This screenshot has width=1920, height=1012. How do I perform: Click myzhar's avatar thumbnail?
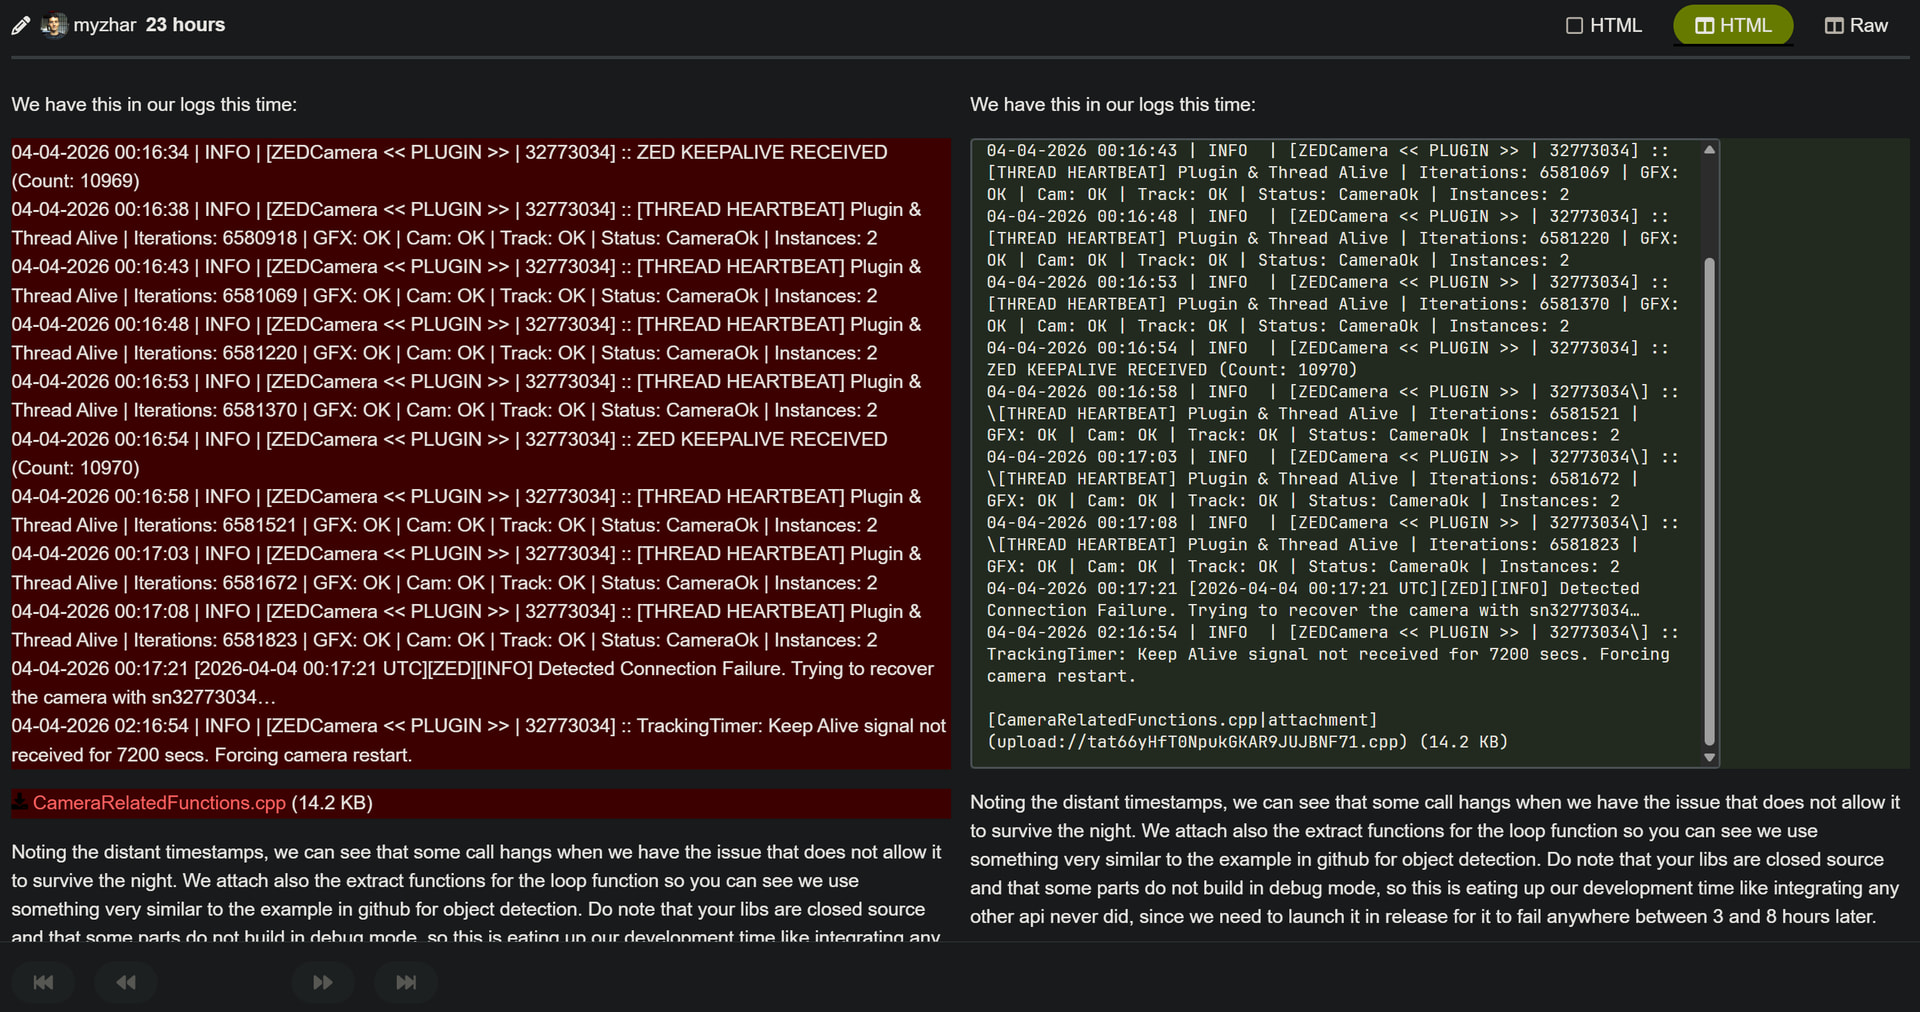pyautogui.click(x=54, y=25)
